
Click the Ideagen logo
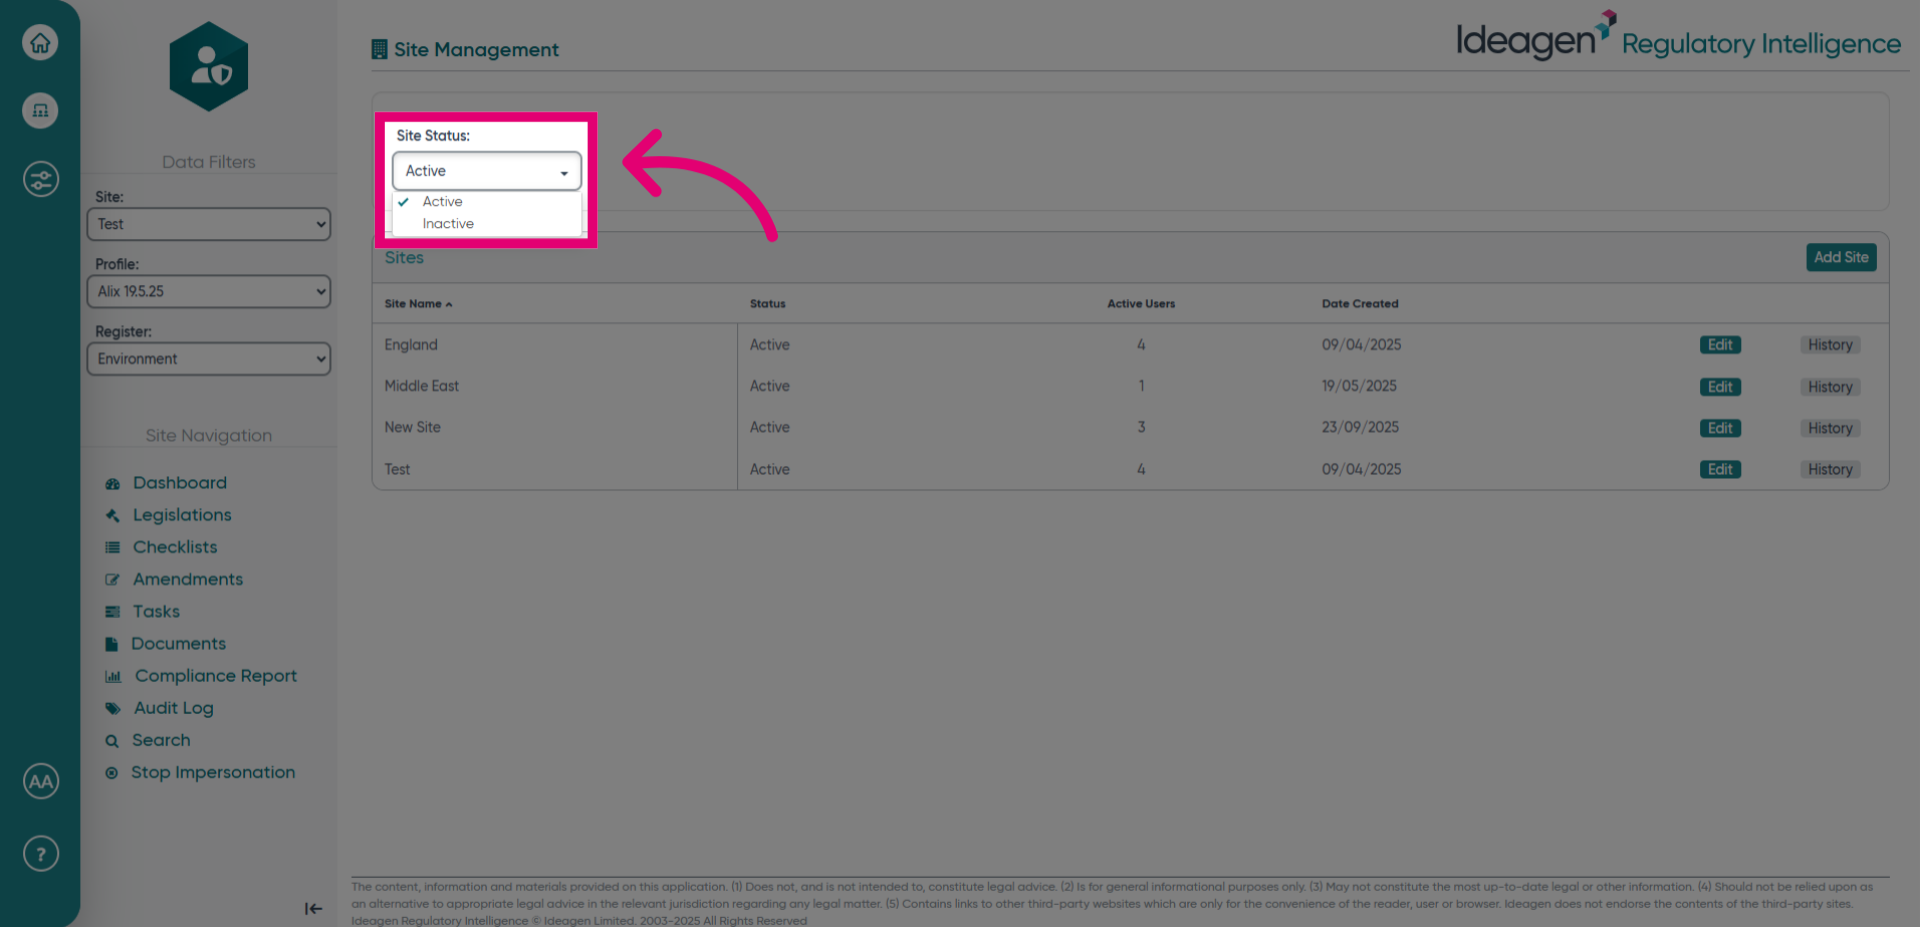1535,37
